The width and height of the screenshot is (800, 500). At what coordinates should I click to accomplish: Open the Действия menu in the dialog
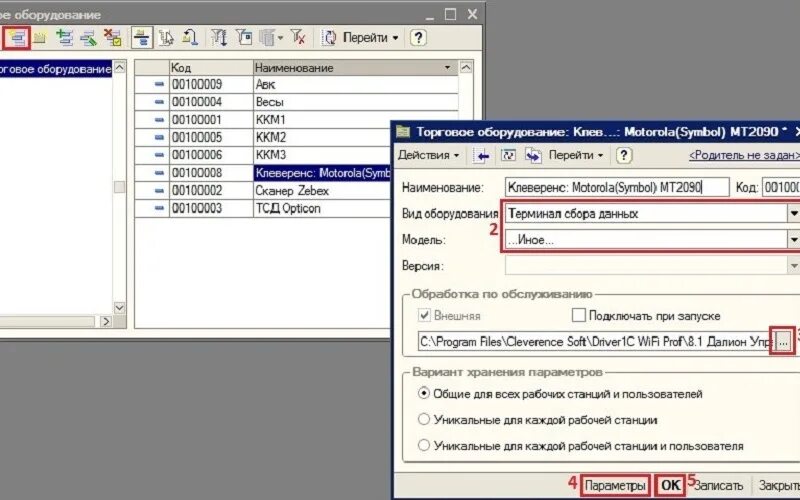[428, 155]
